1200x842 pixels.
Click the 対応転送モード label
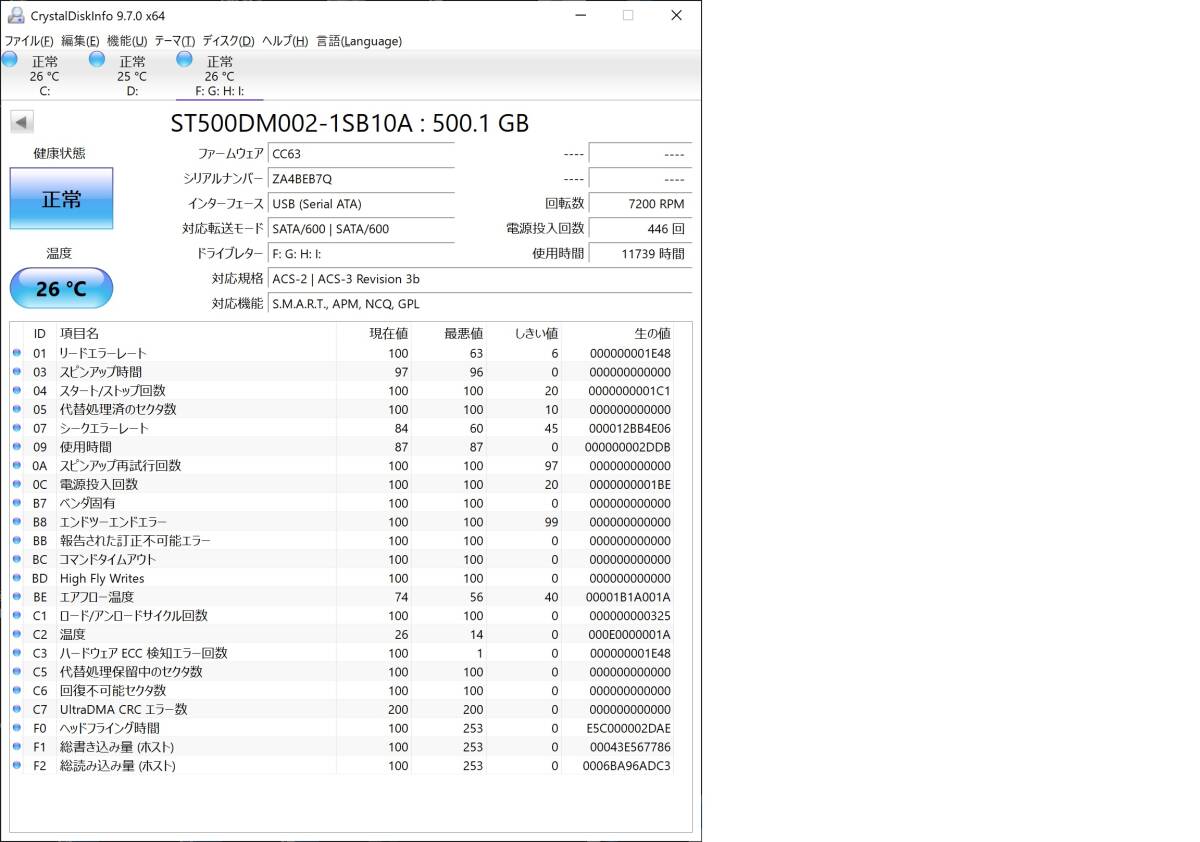point(223,229)
